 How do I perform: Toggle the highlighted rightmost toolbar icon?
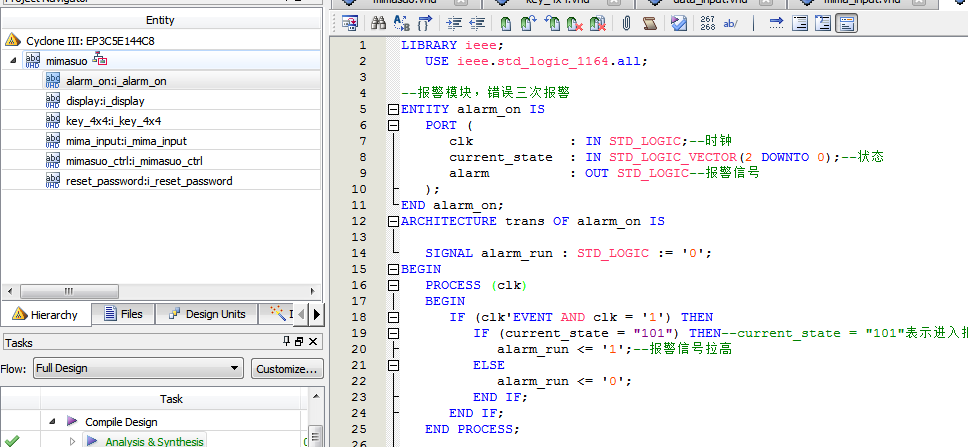point(846,23)
